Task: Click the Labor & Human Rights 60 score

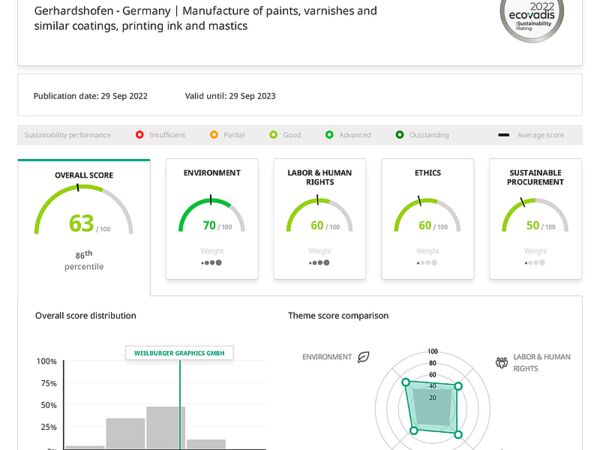Action: click(317, 225)
